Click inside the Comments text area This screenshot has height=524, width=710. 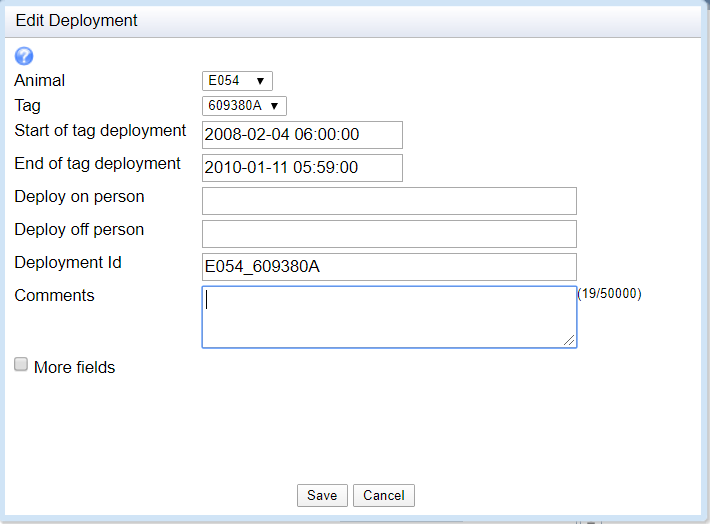click(x=389, y=317)
